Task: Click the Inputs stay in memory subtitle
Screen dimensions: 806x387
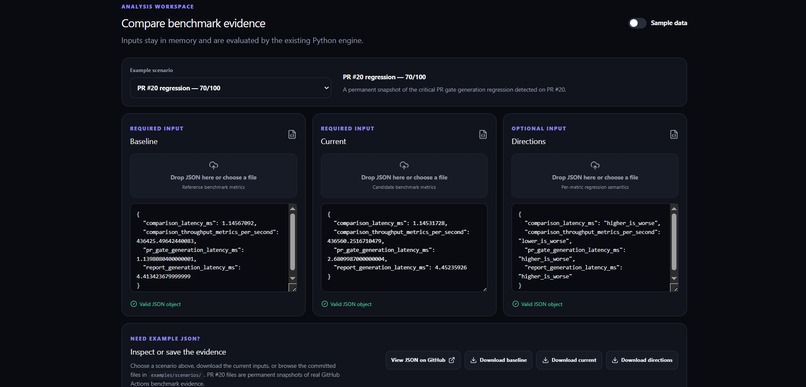Action: (x=242, y=41)
